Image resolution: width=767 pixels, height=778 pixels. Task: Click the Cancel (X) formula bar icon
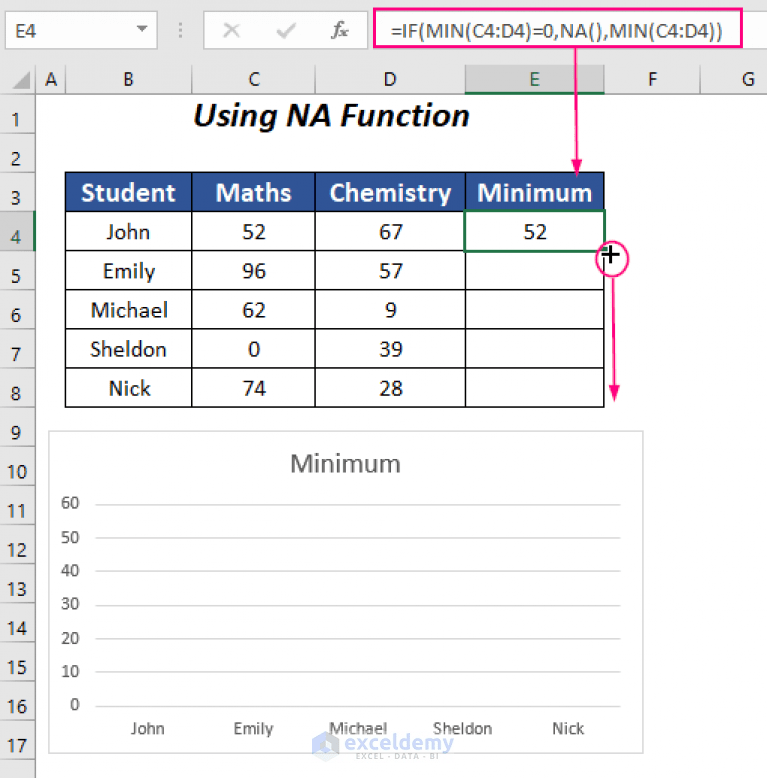[231, 31]
